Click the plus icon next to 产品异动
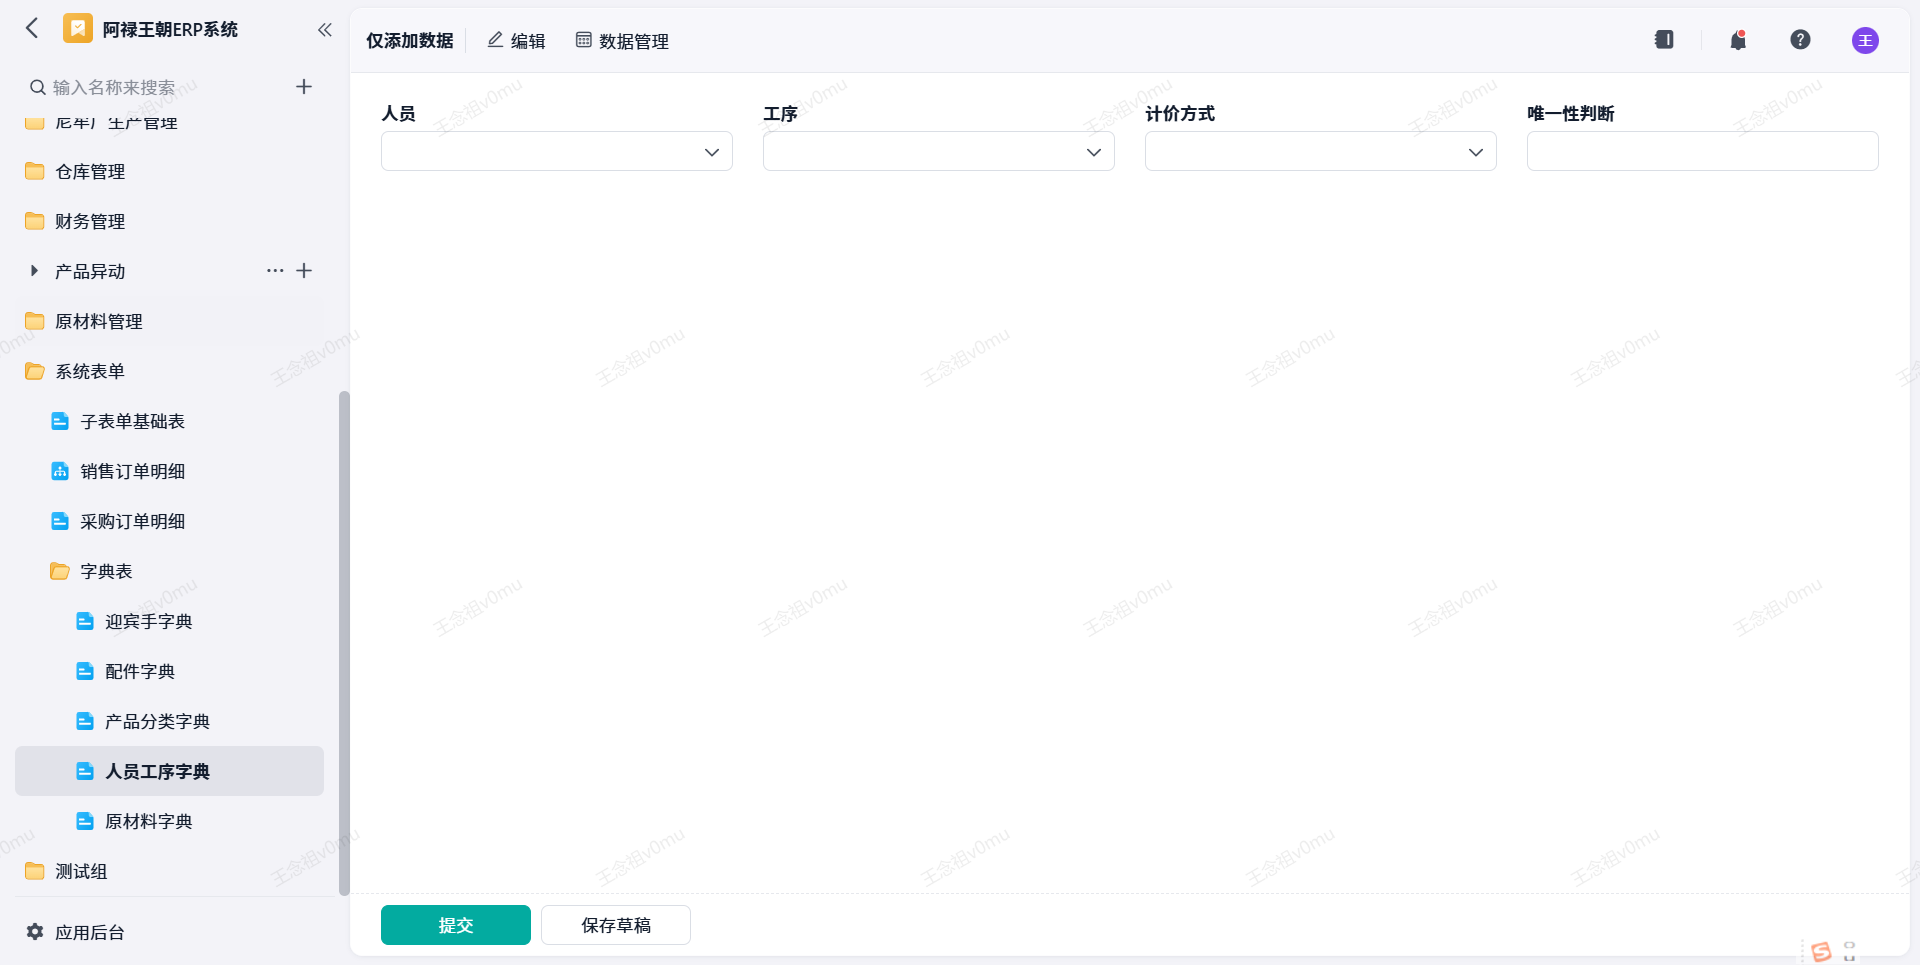Viewport: 1920px width, 965px height. [x=304, y=271]
